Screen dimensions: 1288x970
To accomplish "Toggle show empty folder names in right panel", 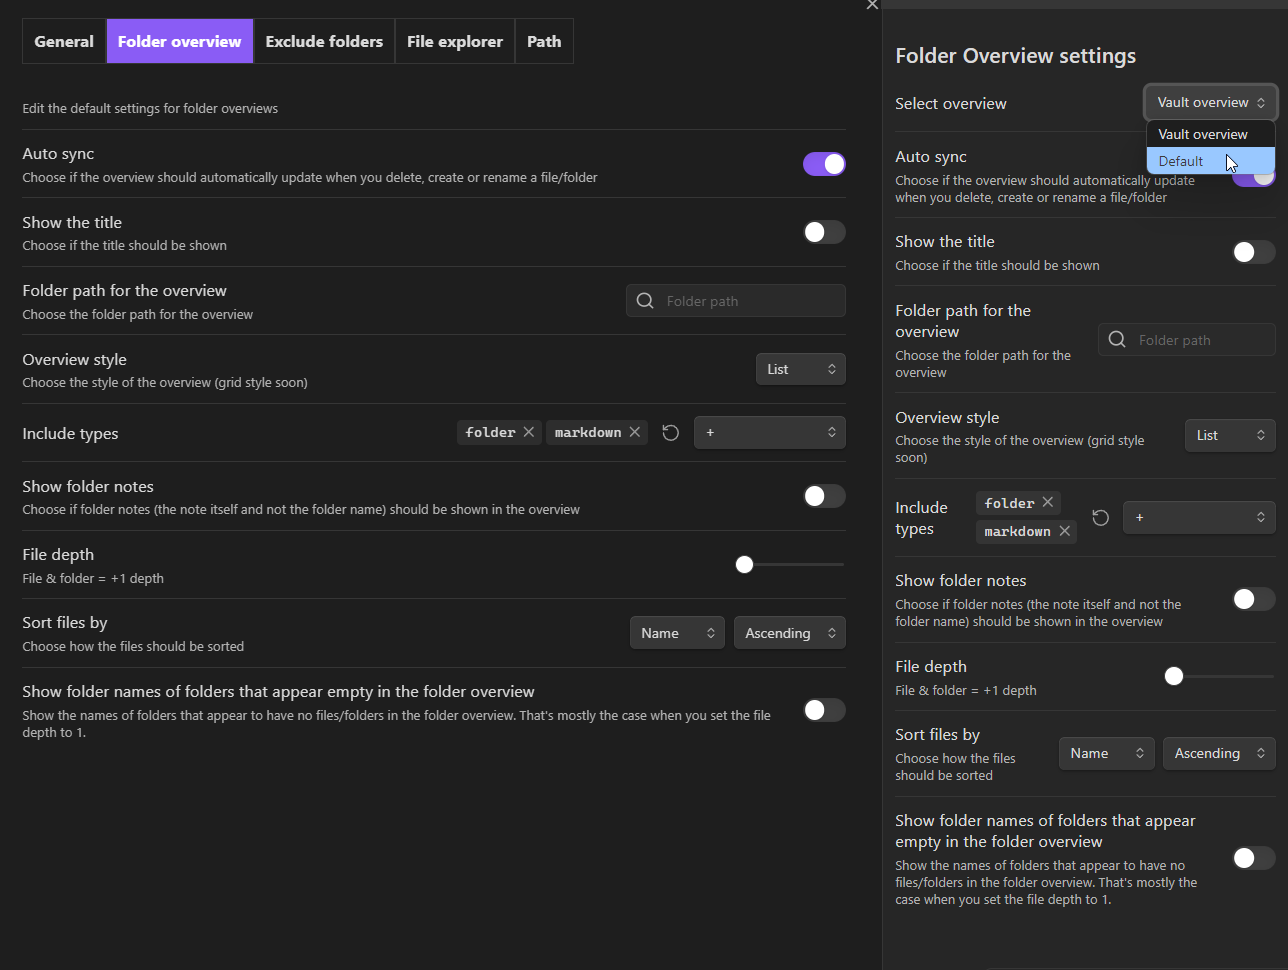I will 1254,858.
